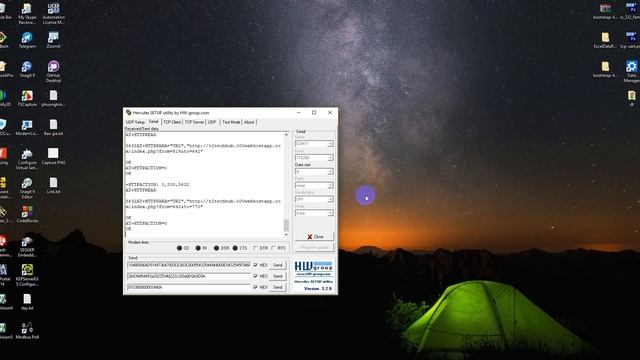This screenshot has width=640, height=360.
Task: Open the Snagit 9 Editor shortcut
Action: [27, 188]
